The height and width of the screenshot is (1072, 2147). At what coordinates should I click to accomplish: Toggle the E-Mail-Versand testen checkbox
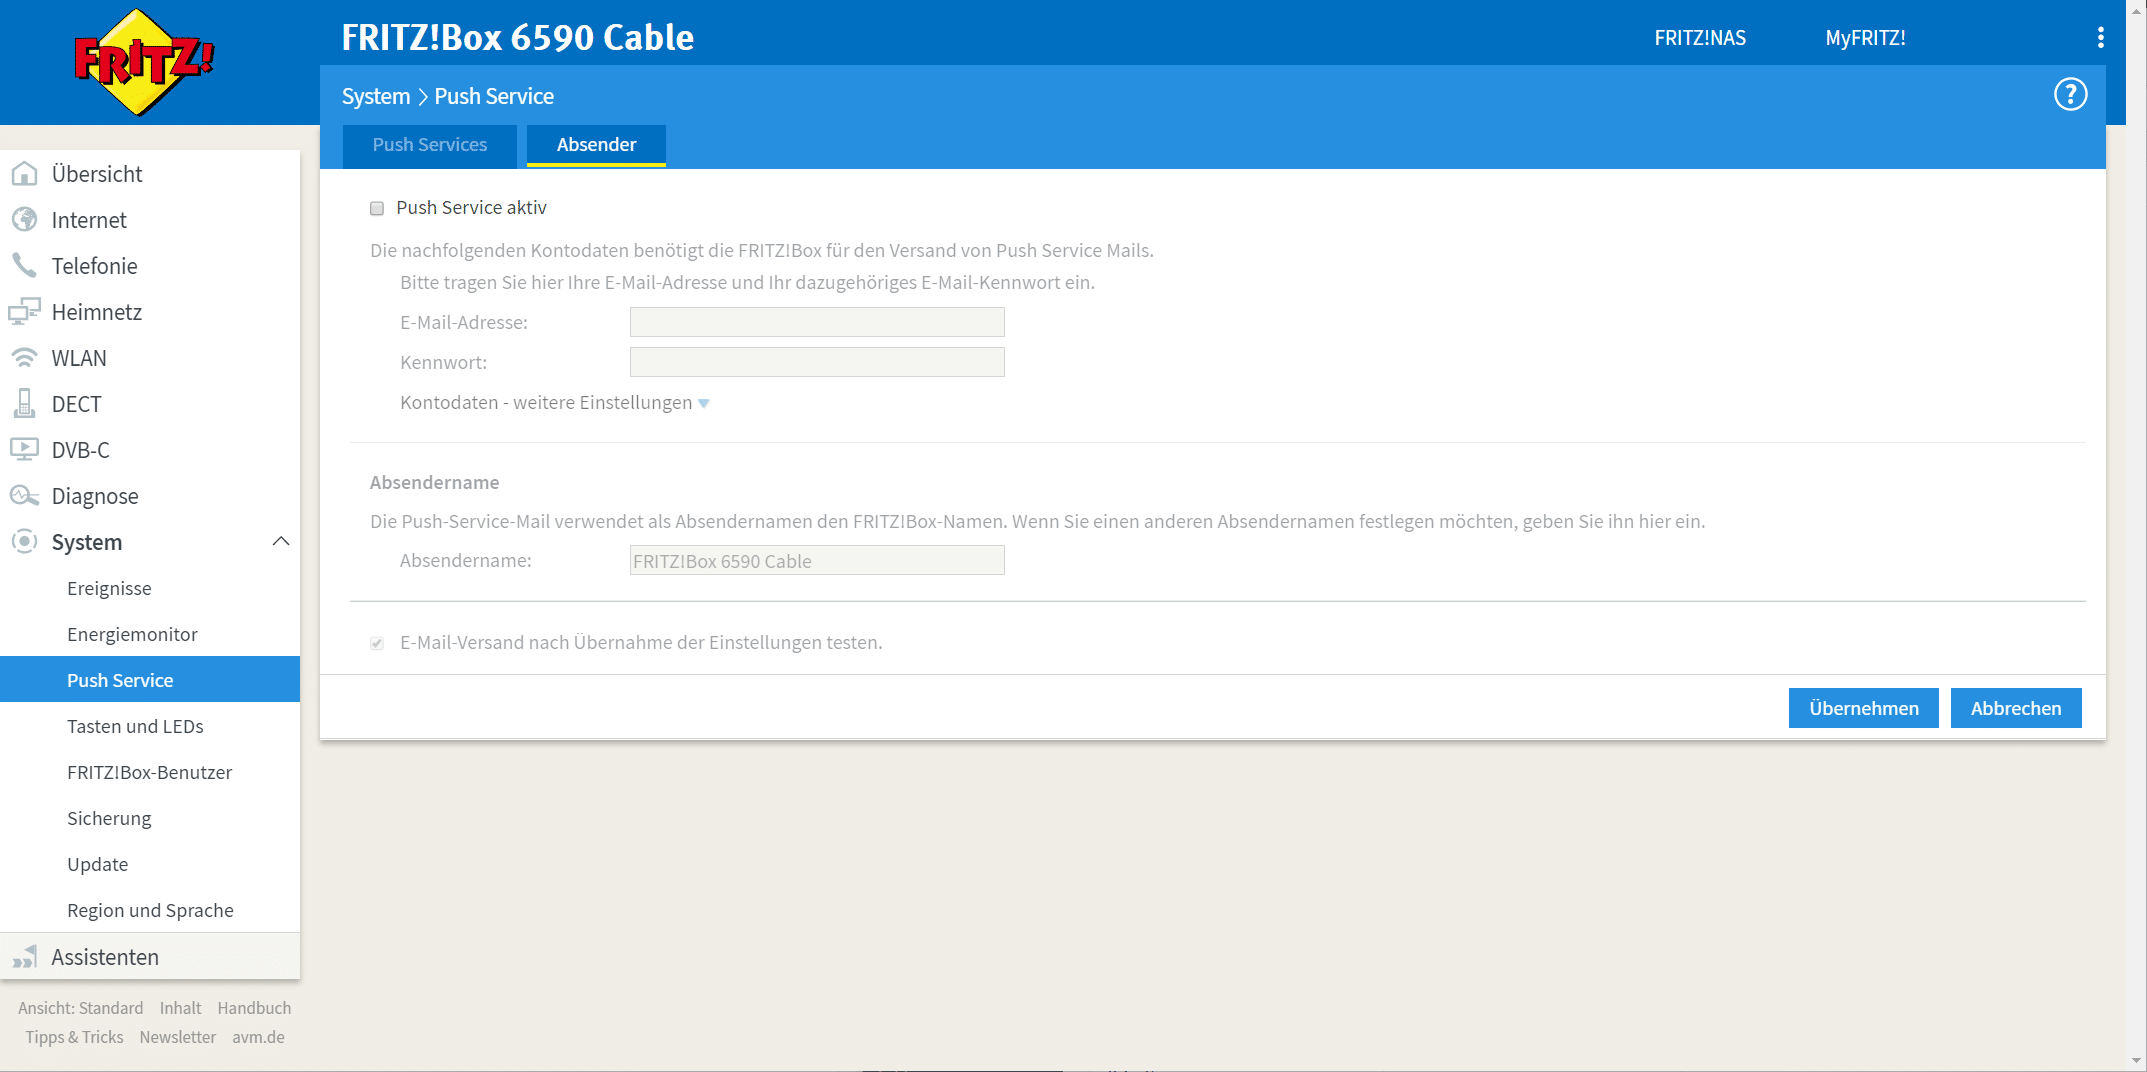click(x=377, y=643)
